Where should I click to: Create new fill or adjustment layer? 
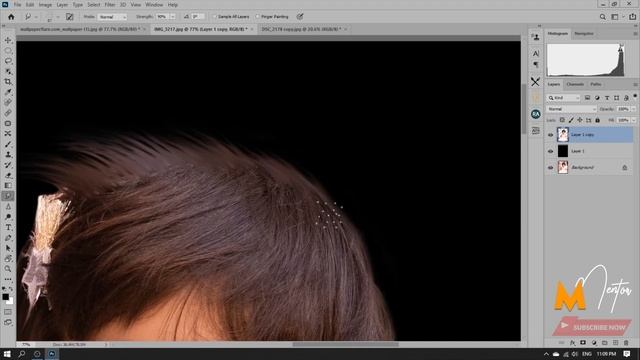[594, 343]
